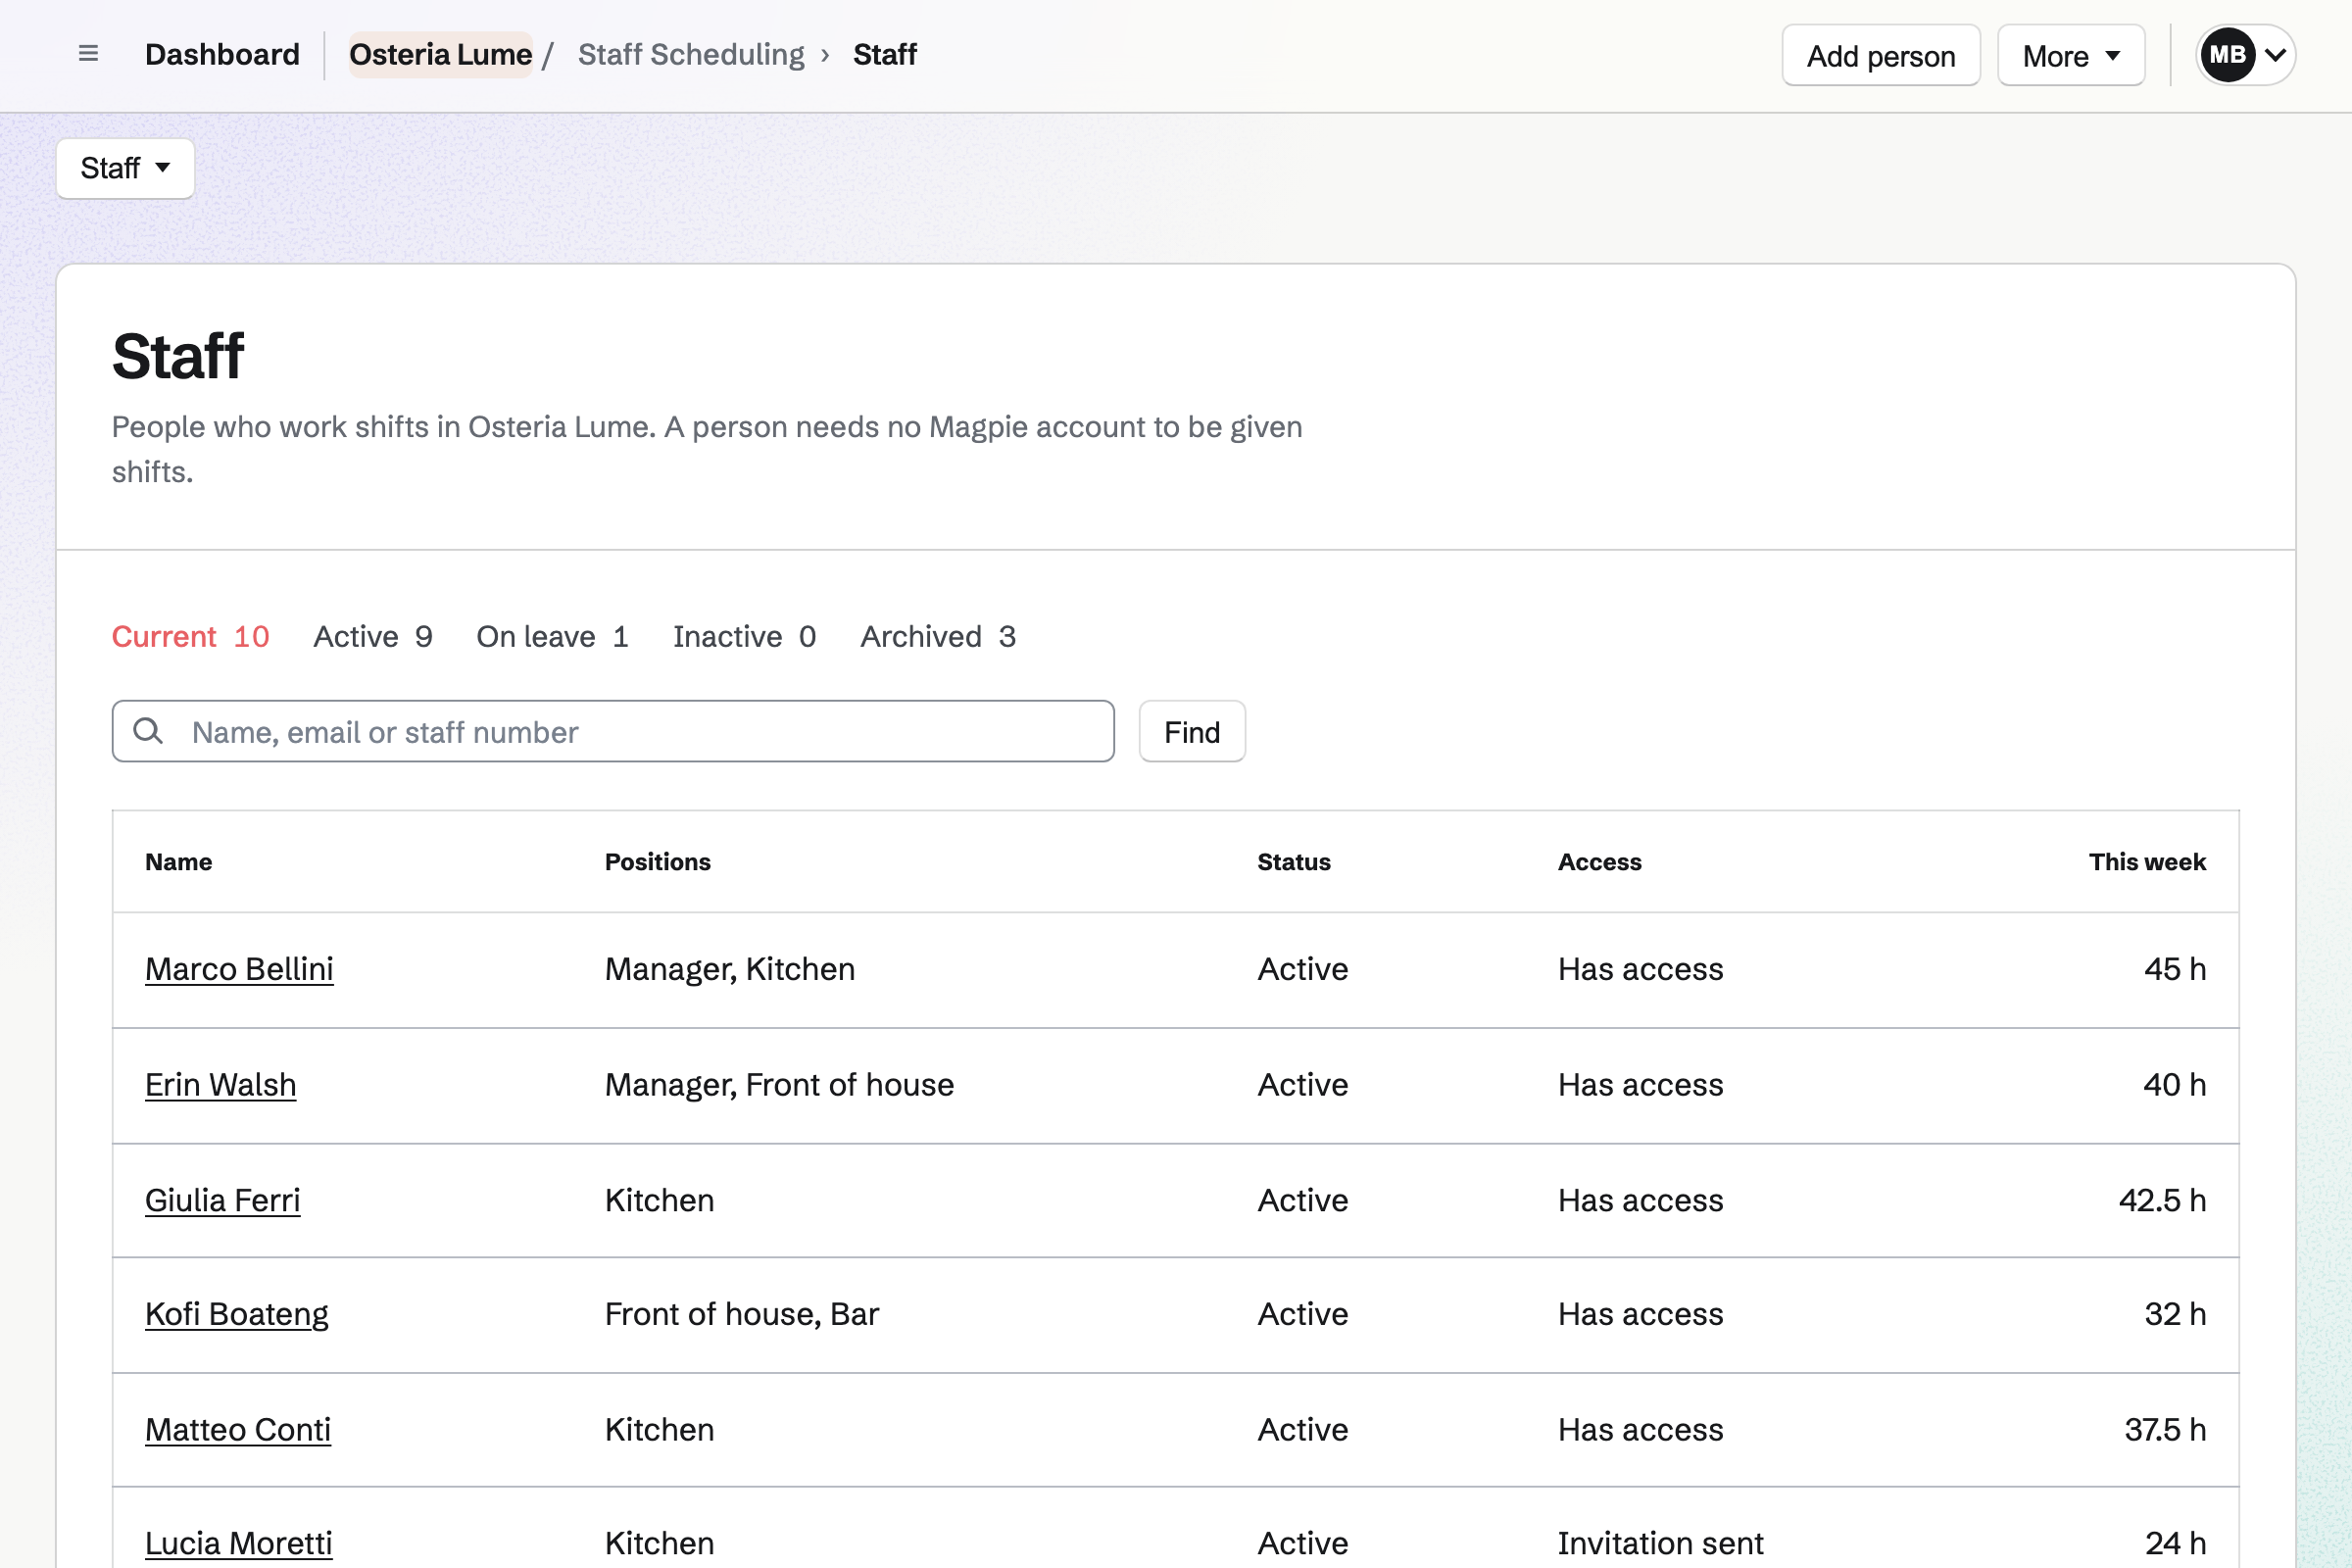
Task: Focus the name or email search field
Action: (613, 731)
